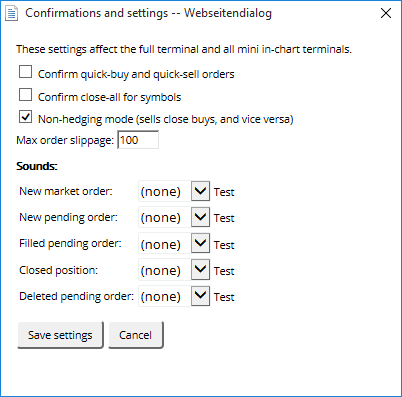Test the Closed position sound

click(224, 271)
